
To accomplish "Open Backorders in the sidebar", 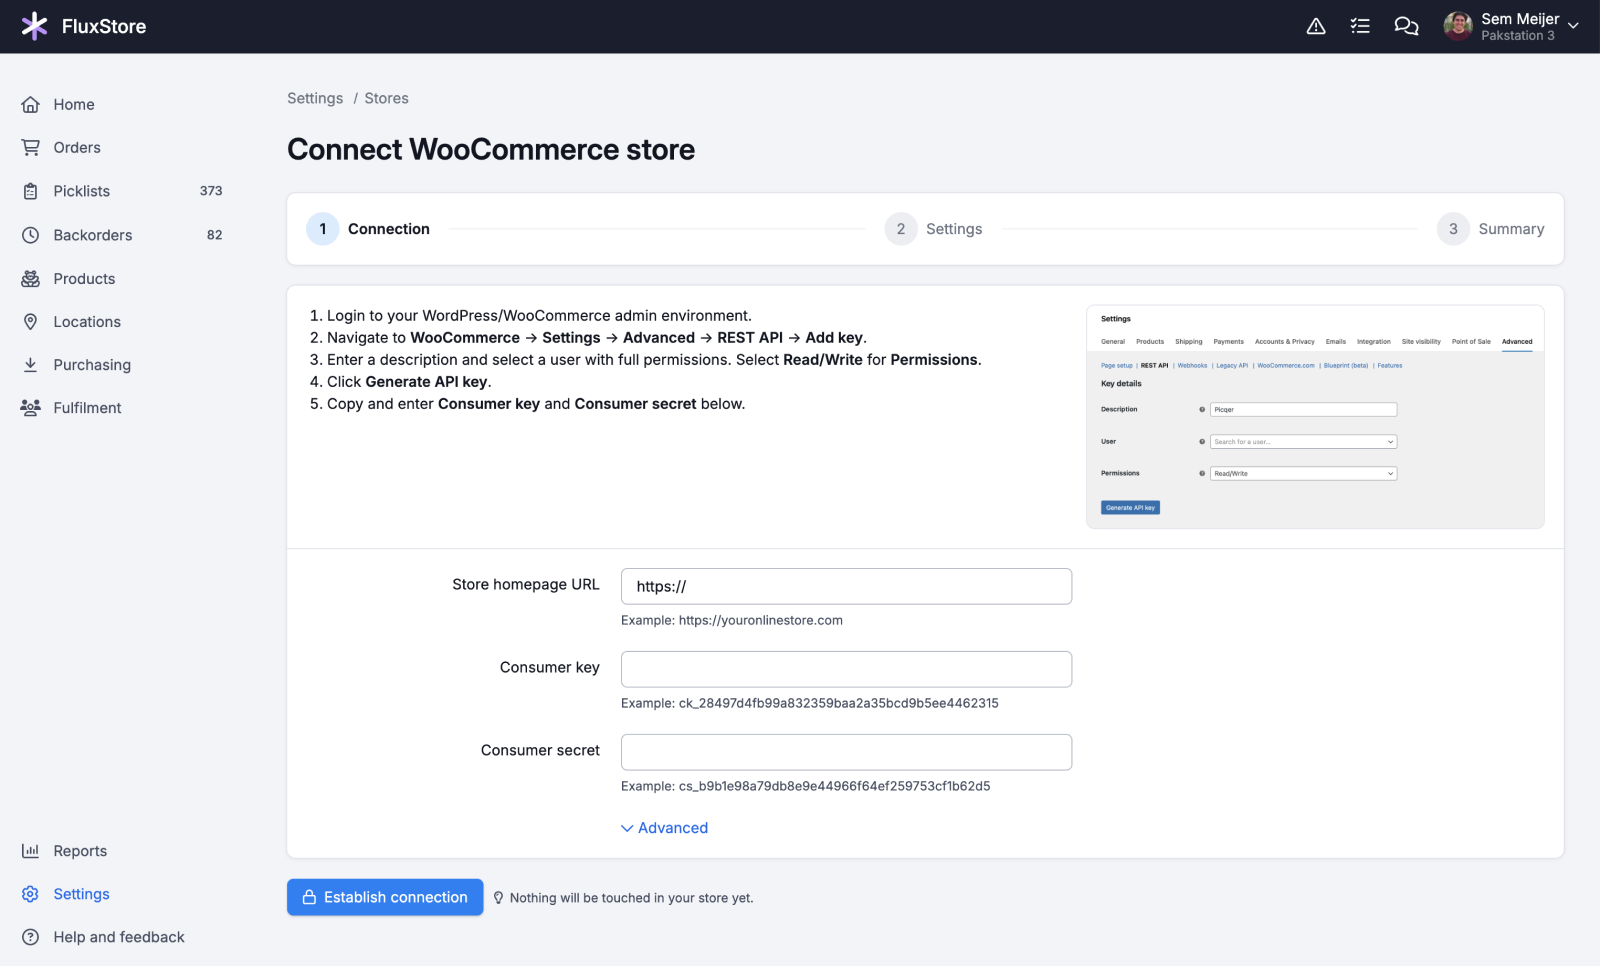I will (93, 235).
